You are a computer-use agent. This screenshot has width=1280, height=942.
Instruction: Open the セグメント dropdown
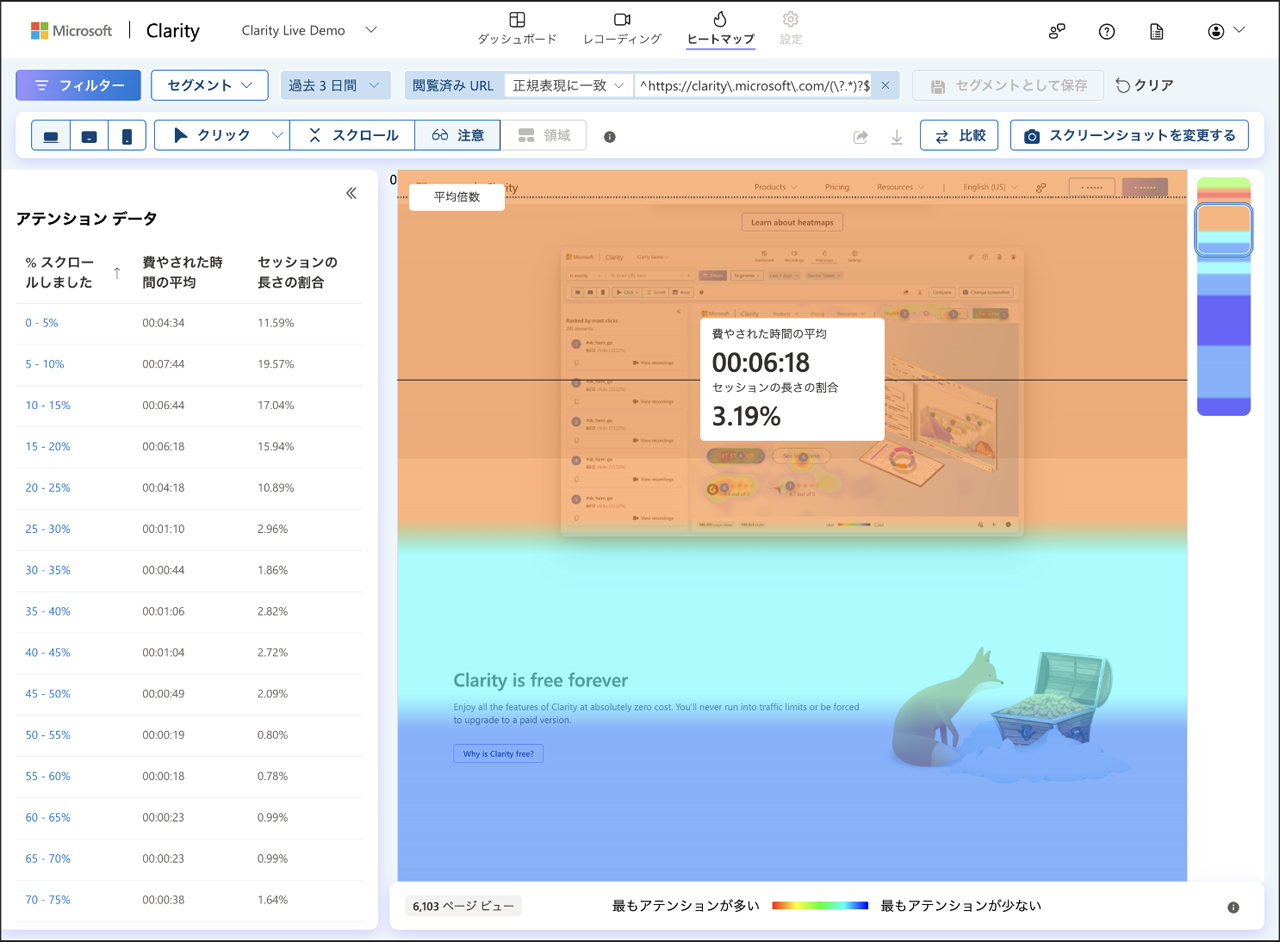tap(209, 85)
